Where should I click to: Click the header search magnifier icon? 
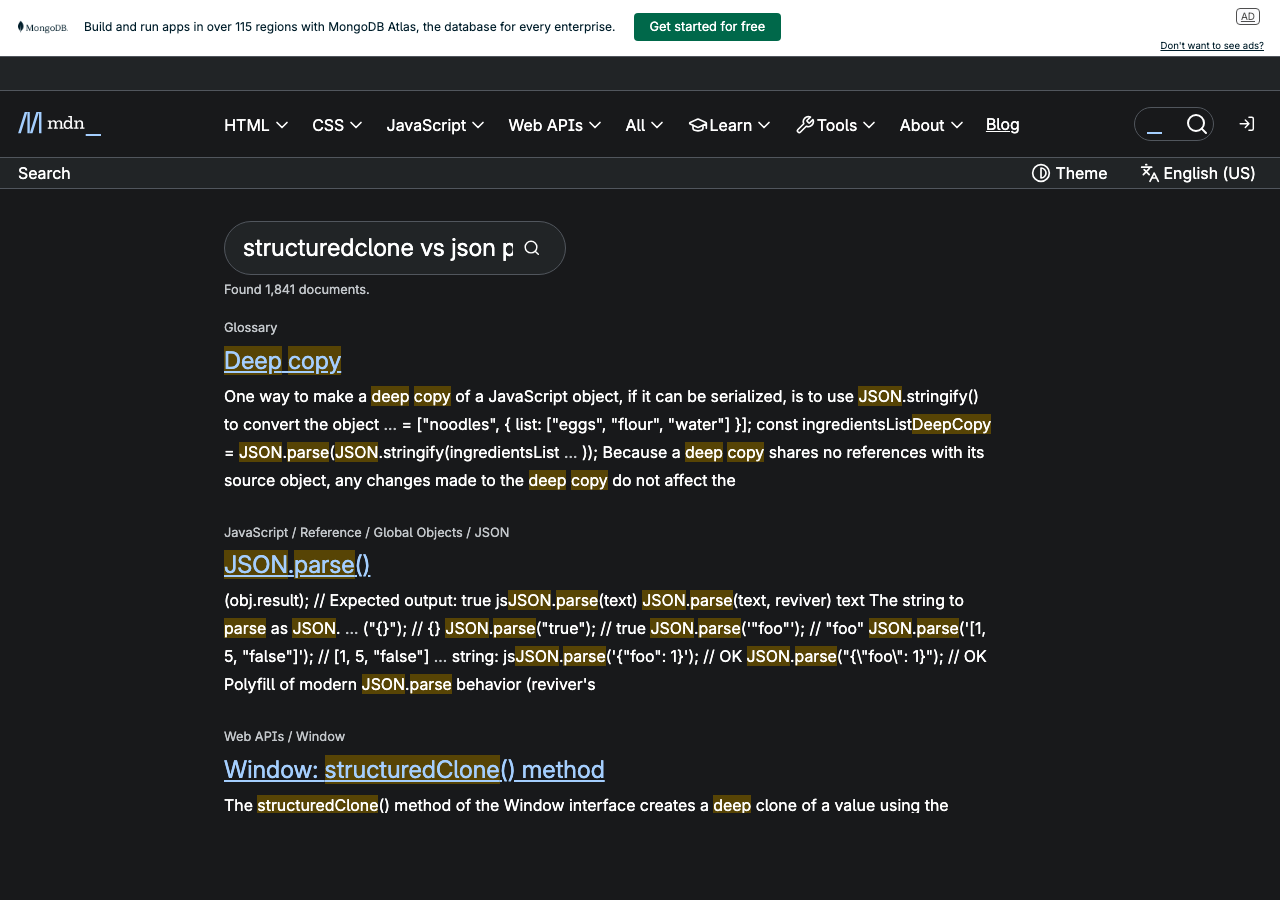(x=1197, y=123)
